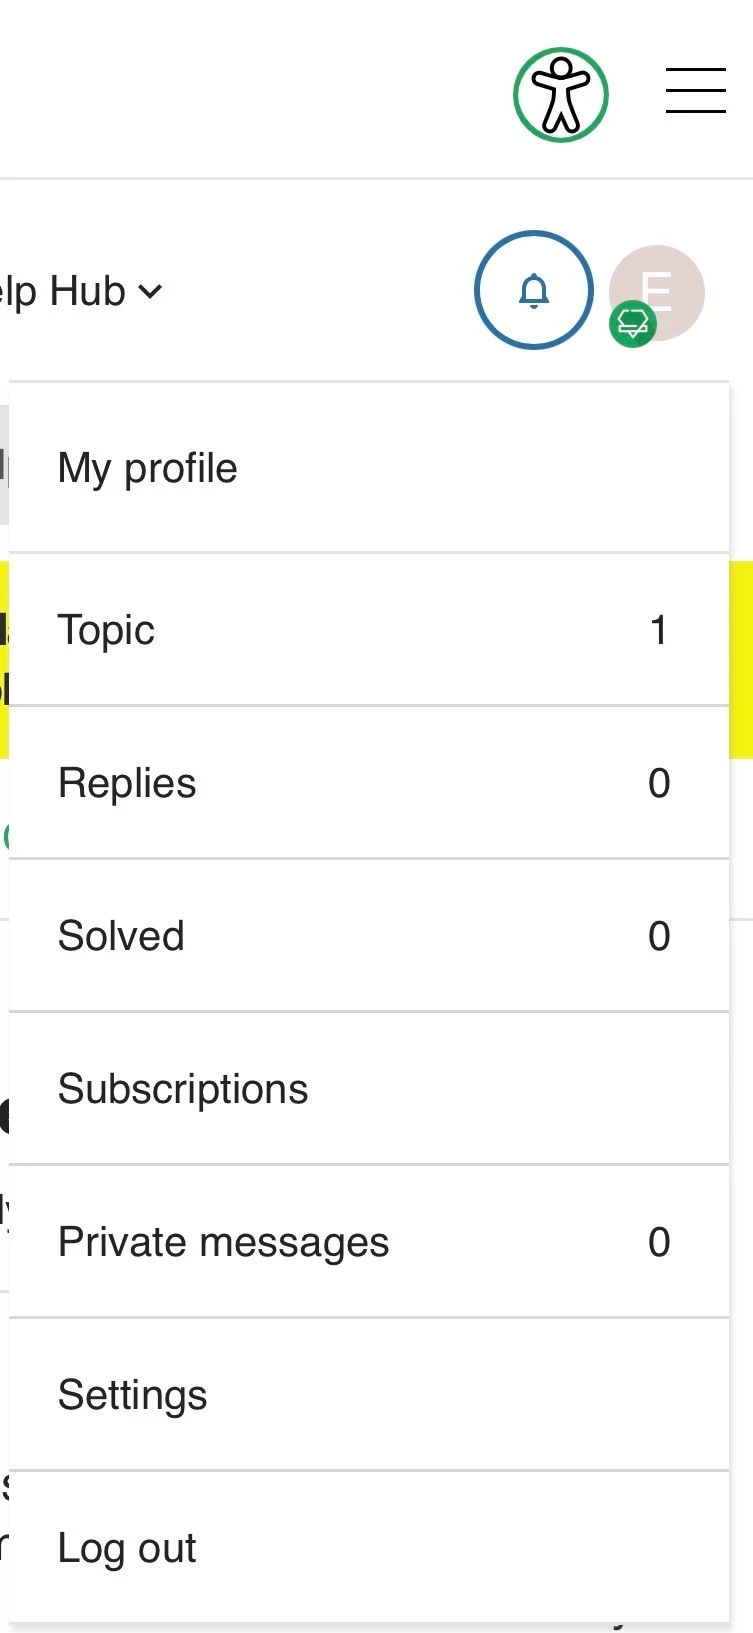The image size is (753, 1633).
Task: Open Settings from the user menu
Action: point(132,1395)
